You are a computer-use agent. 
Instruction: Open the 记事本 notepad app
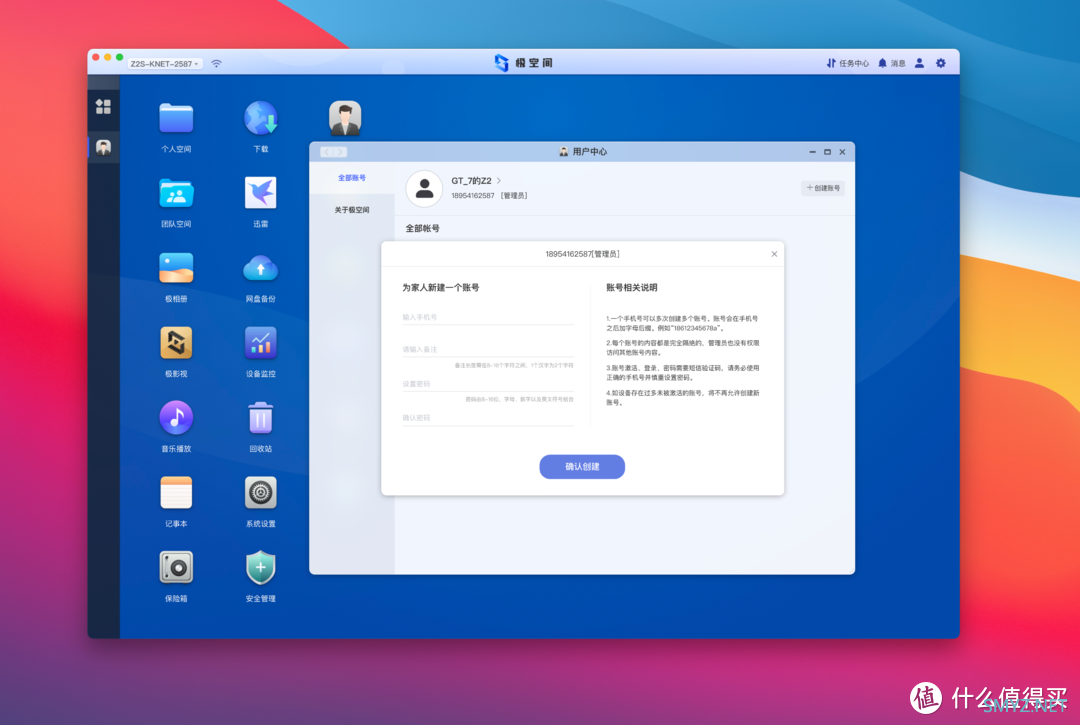coord(176,492)
